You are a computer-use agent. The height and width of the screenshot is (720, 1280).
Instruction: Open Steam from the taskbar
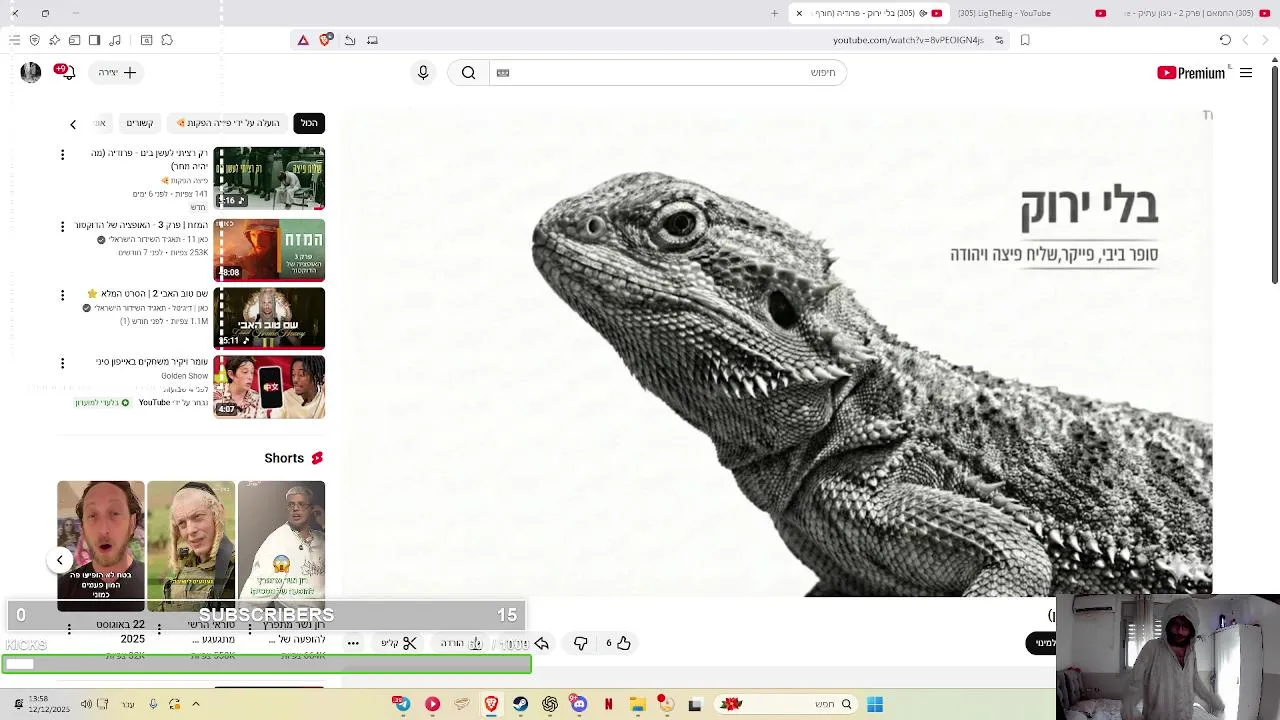pos(520,704)
